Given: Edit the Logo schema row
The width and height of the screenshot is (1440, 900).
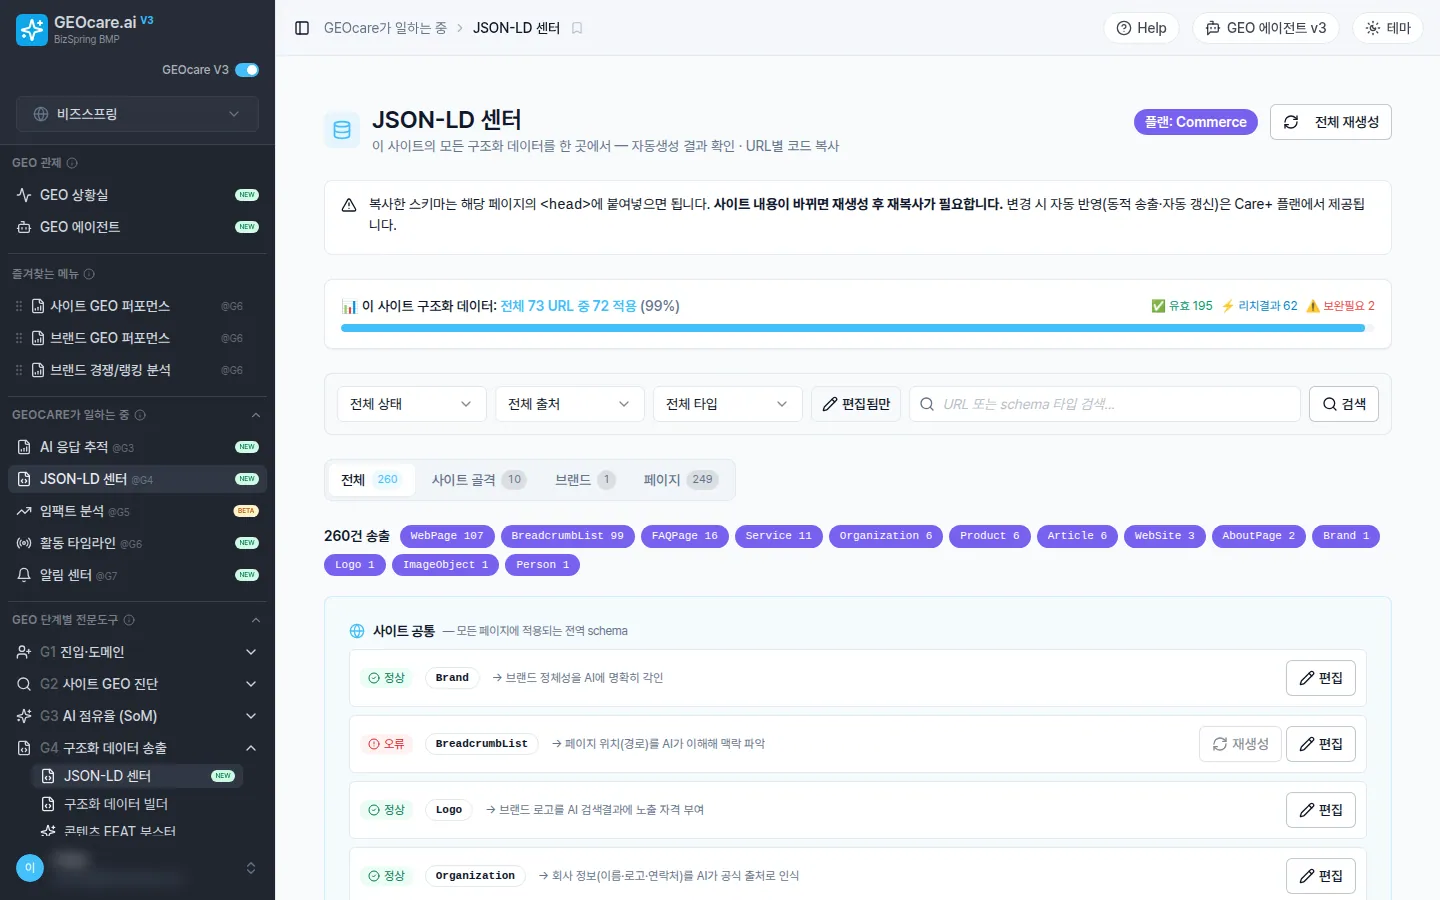Looking at the screenshot, I should (x=1321, y=810).
